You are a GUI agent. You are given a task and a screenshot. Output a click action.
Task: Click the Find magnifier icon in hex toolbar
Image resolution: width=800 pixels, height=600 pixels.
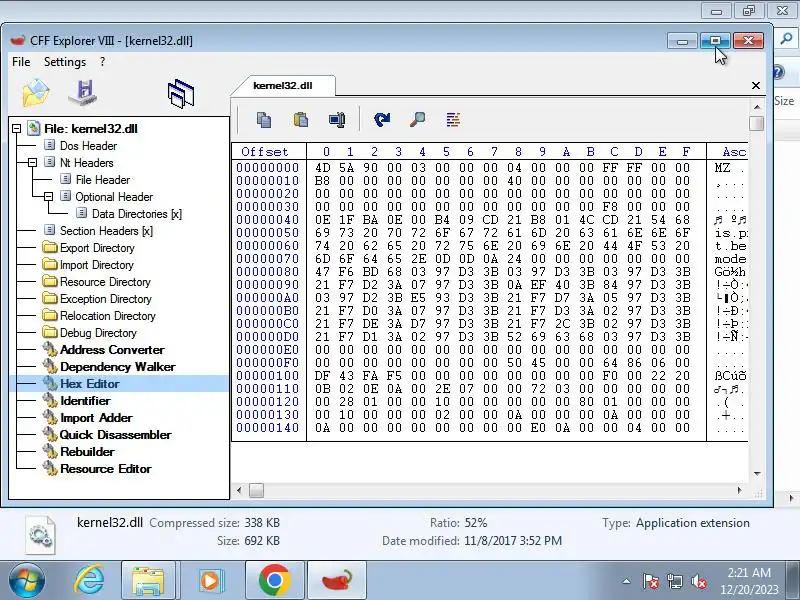417,120
